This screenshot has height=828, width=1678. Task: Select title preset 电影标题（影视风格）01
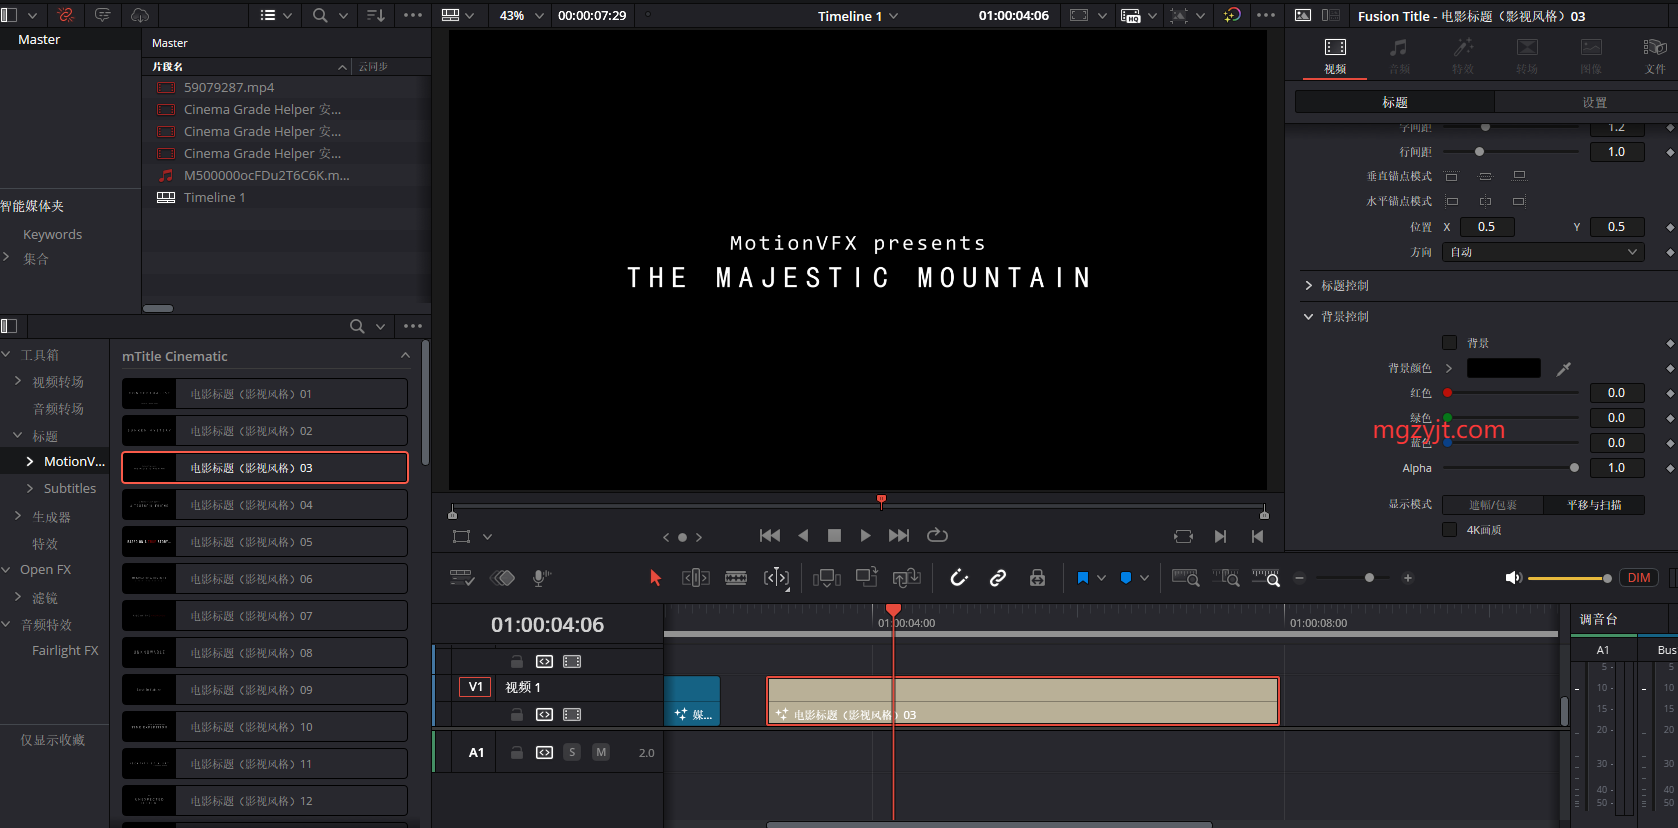tap(265, 394)
